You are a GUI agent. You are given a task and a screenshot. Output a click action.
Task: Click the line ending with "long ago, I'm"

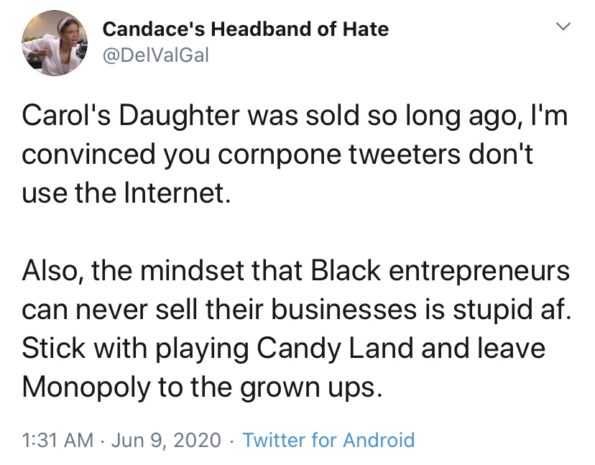295,116
